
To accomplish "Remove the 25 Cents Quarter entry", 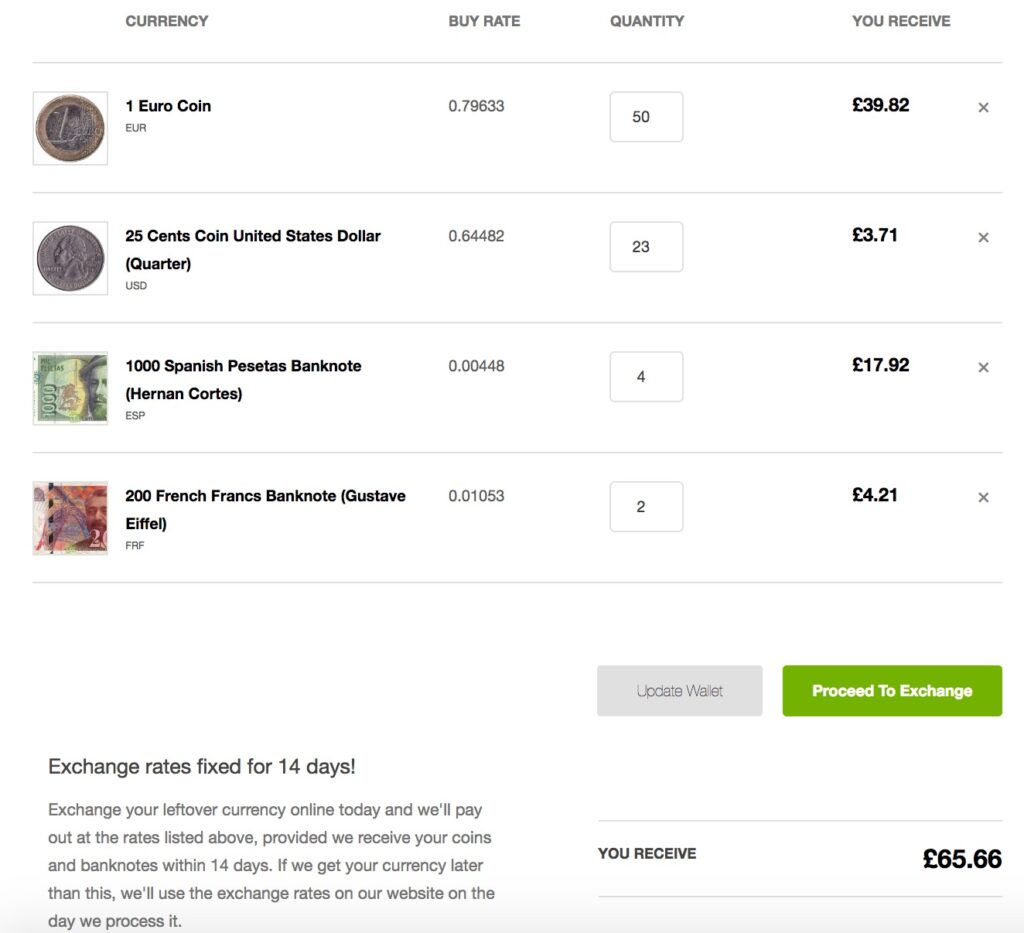I will click(983, 237).
